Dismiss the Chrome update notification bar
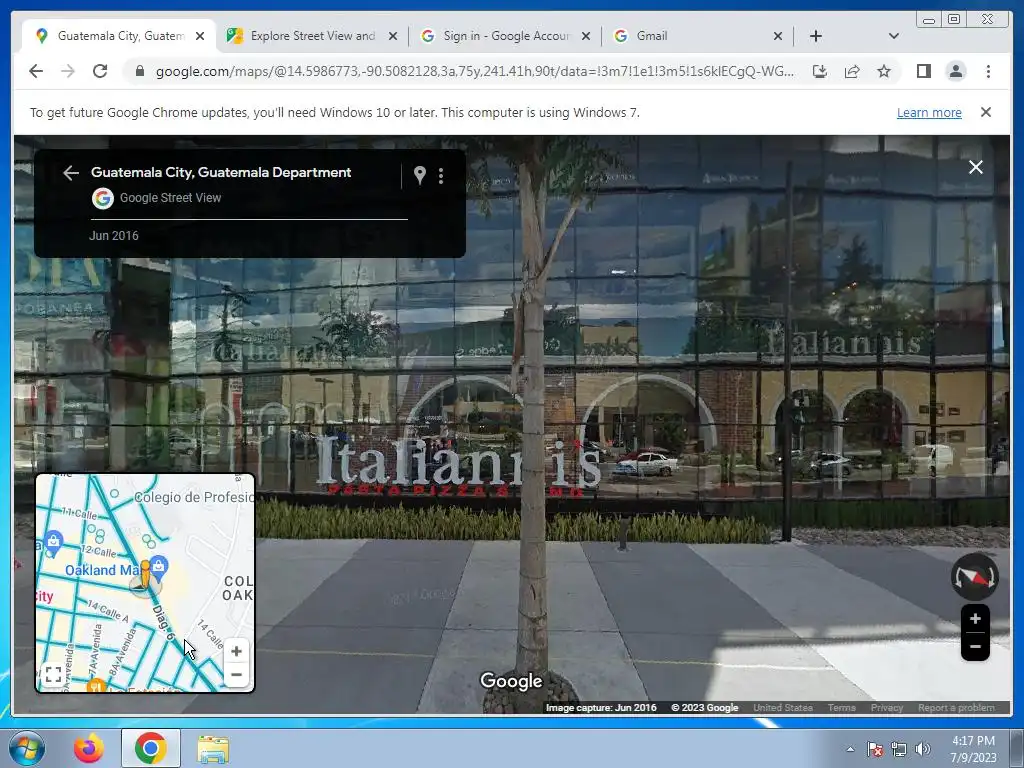 [x=986, y=112]
